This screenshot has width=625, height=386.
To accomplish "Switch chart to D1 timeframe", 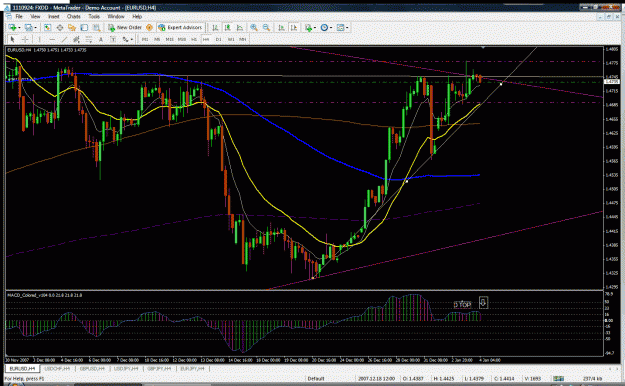I will pyautogui.click(x=218, y=39).
